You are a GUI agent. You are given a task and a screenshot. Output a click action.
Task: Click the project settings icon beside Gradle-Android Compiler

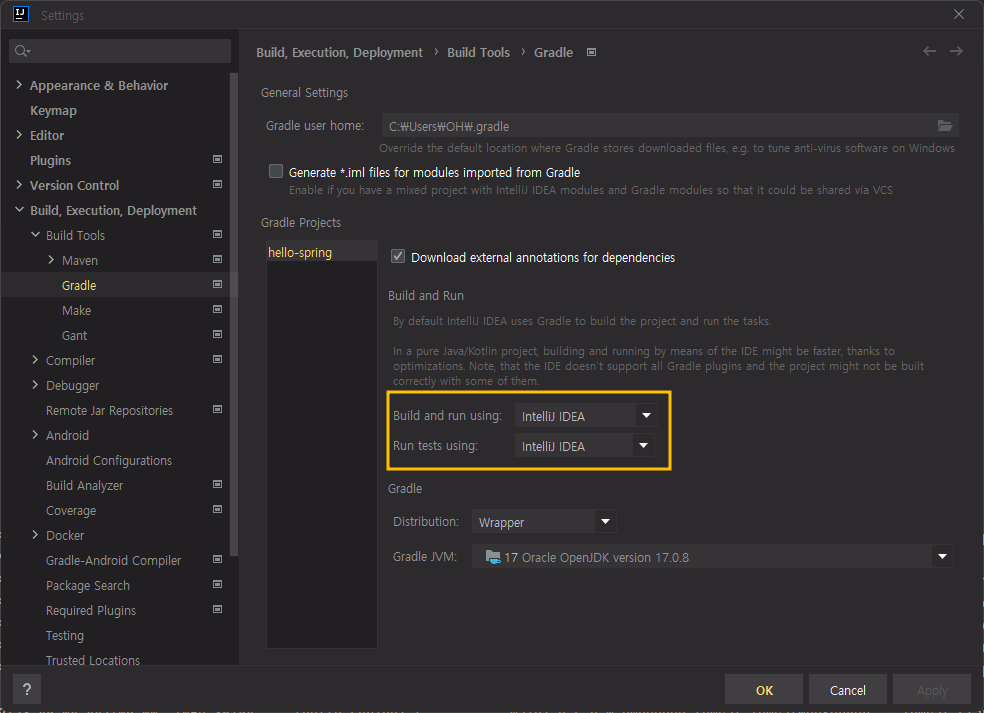pyautogui.click(x=217, y=559)
